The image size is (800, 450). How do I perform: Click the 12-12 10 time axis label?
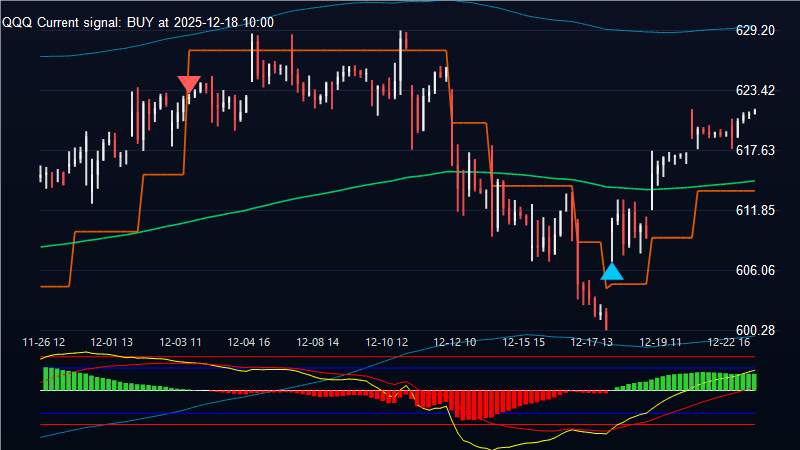click(455, 342)
